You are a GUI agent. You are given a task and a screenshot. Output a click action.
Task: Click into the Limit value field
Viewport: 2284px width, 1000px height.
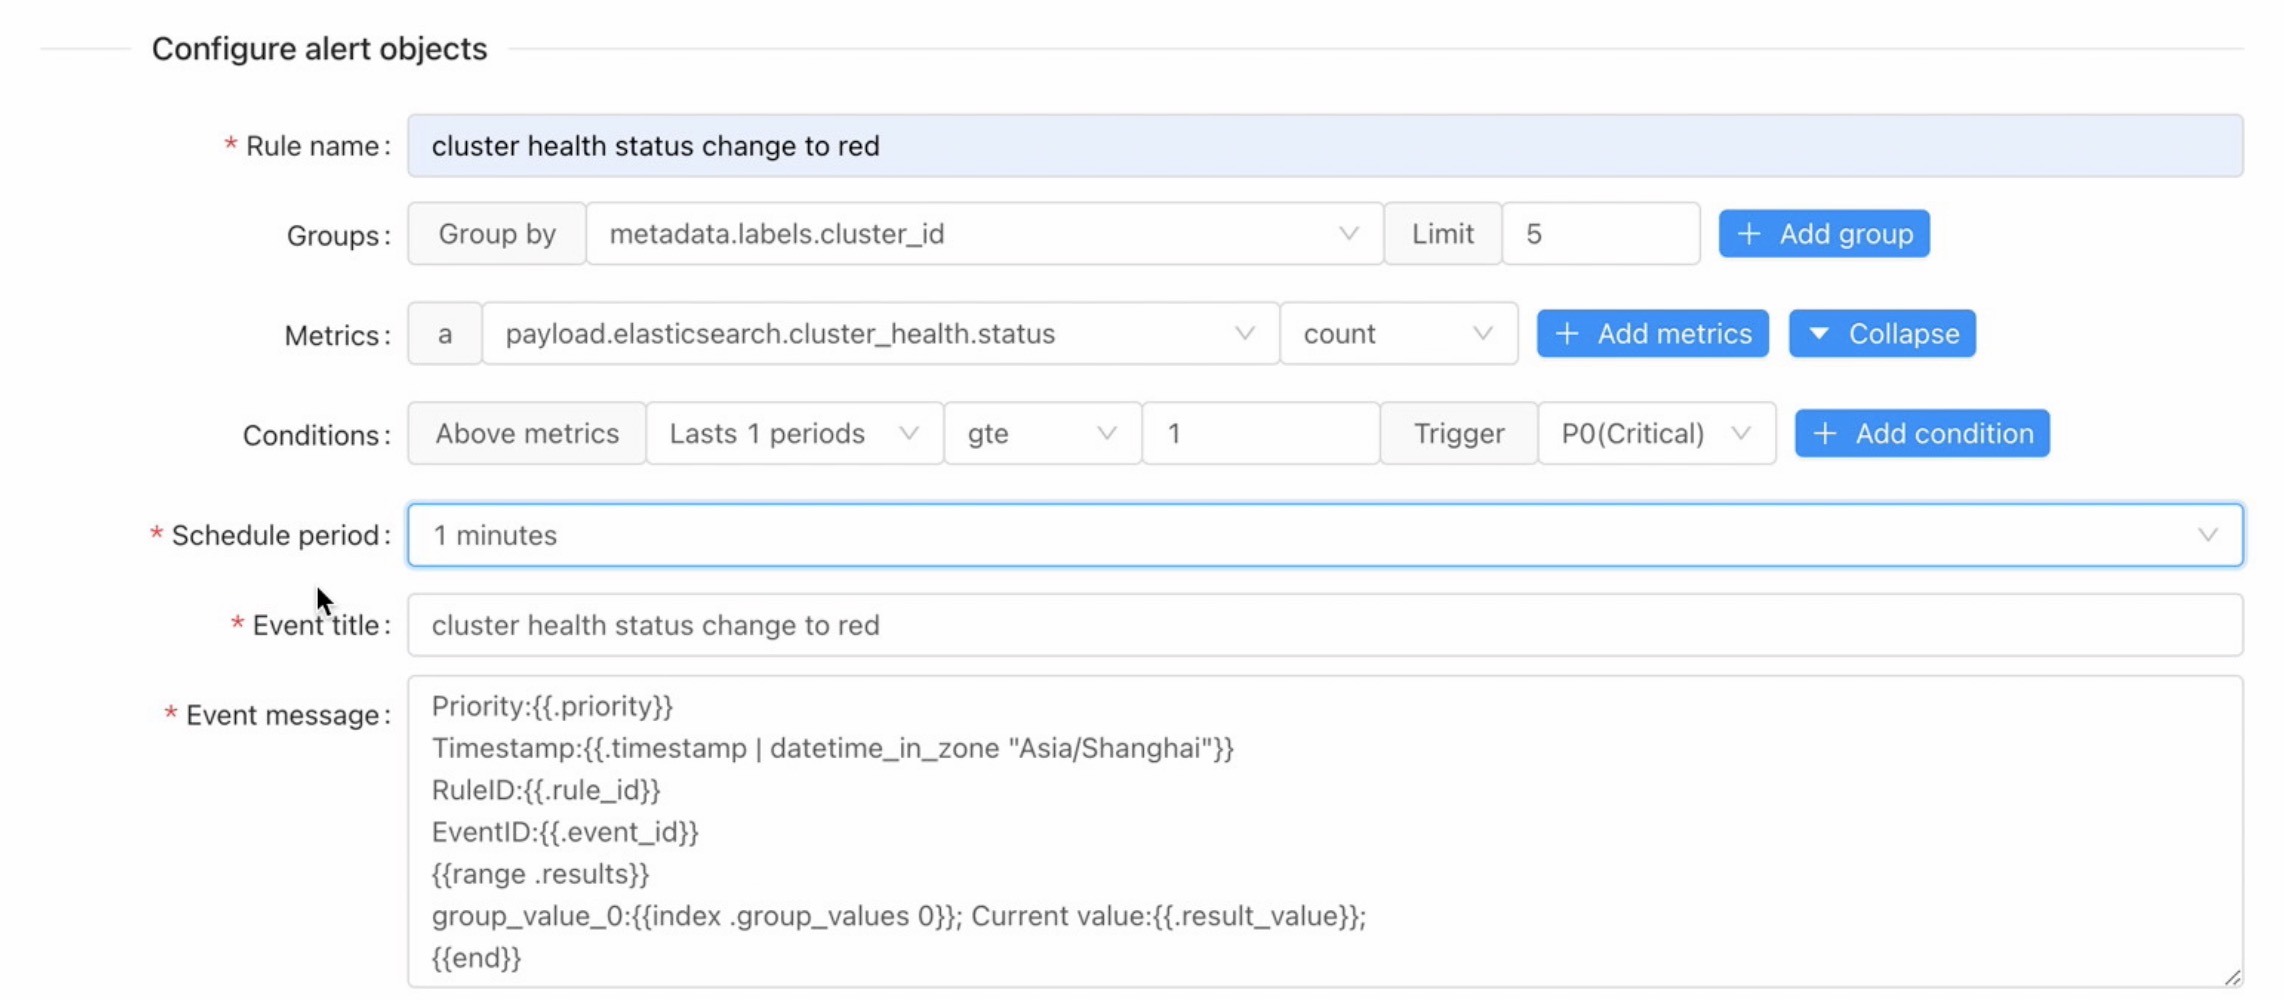[1600, 234]
